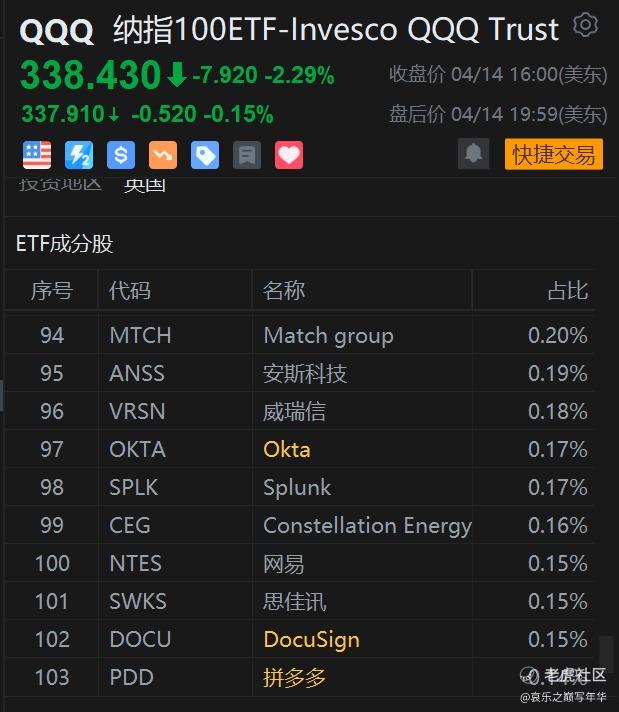Click the blue dollar sign icon

click(121, 155)
